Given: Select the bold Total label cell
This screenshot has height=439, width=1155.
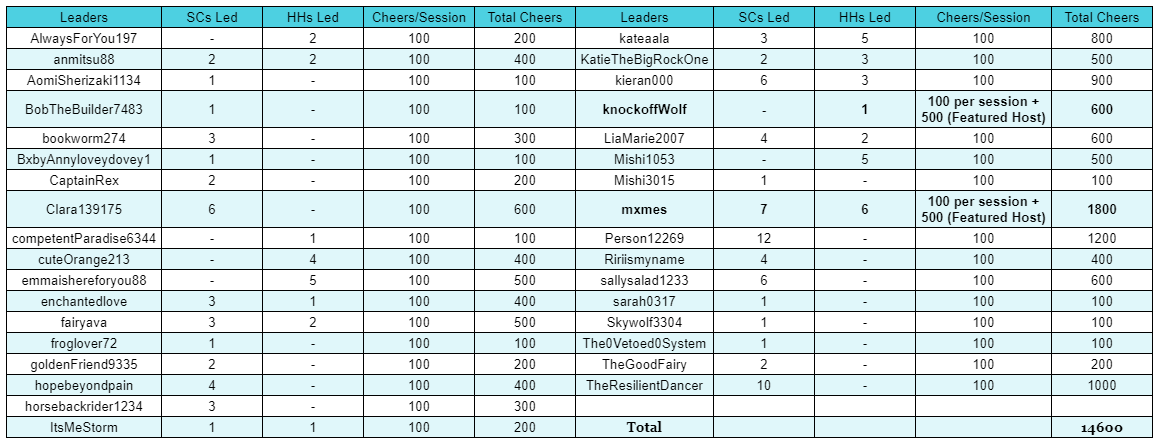Looking at the screenshot, I should 645,427.
